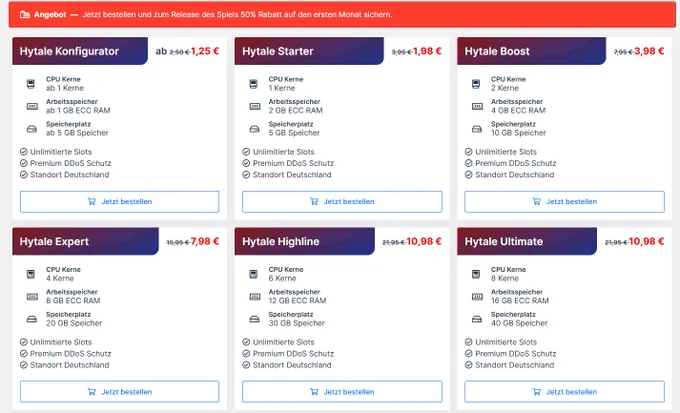Click '4 Kerne' in Expert card

pyautogui.click(x=60, y=279)
